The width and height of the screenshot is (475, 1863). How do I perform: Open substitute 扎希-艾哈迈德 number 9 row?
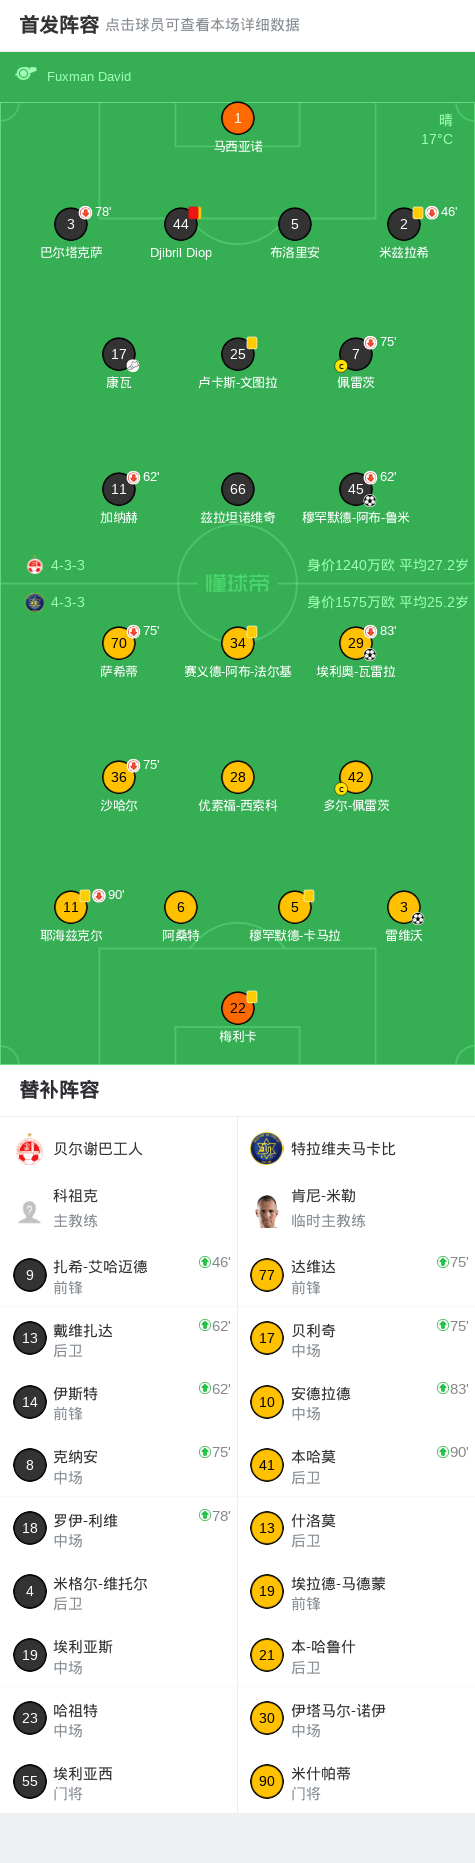(119, 1275)
